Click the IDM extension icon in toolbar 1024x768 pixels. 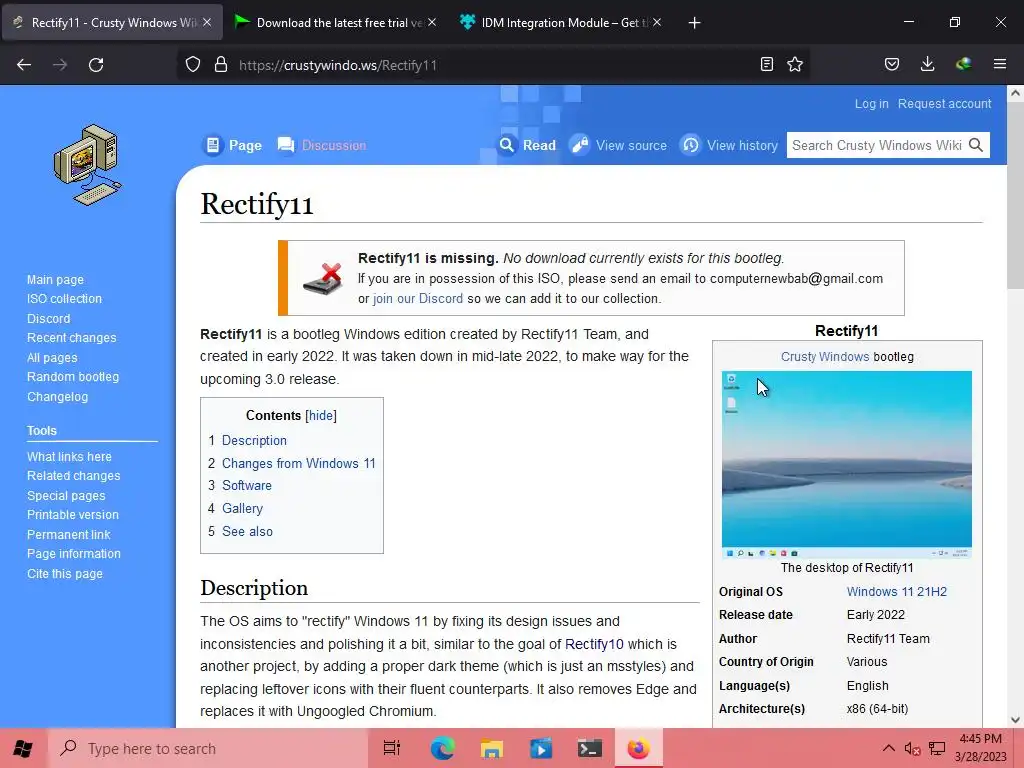coord(963,64)
